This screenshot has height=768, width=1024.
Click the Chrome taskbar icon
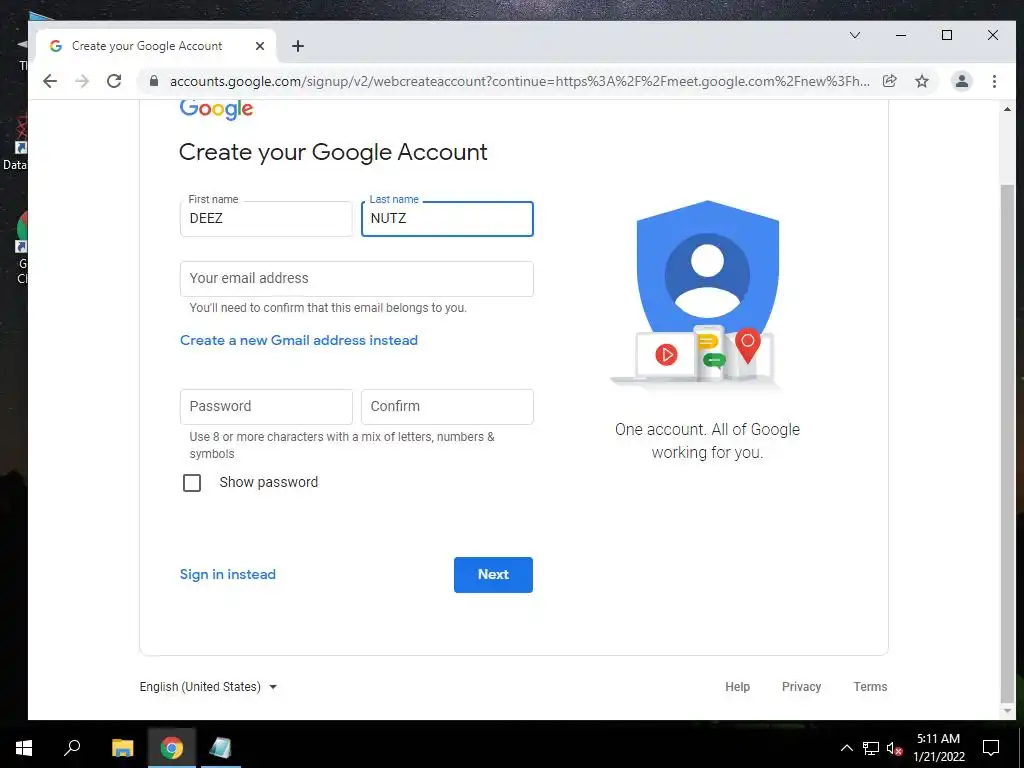coord(172,747)
